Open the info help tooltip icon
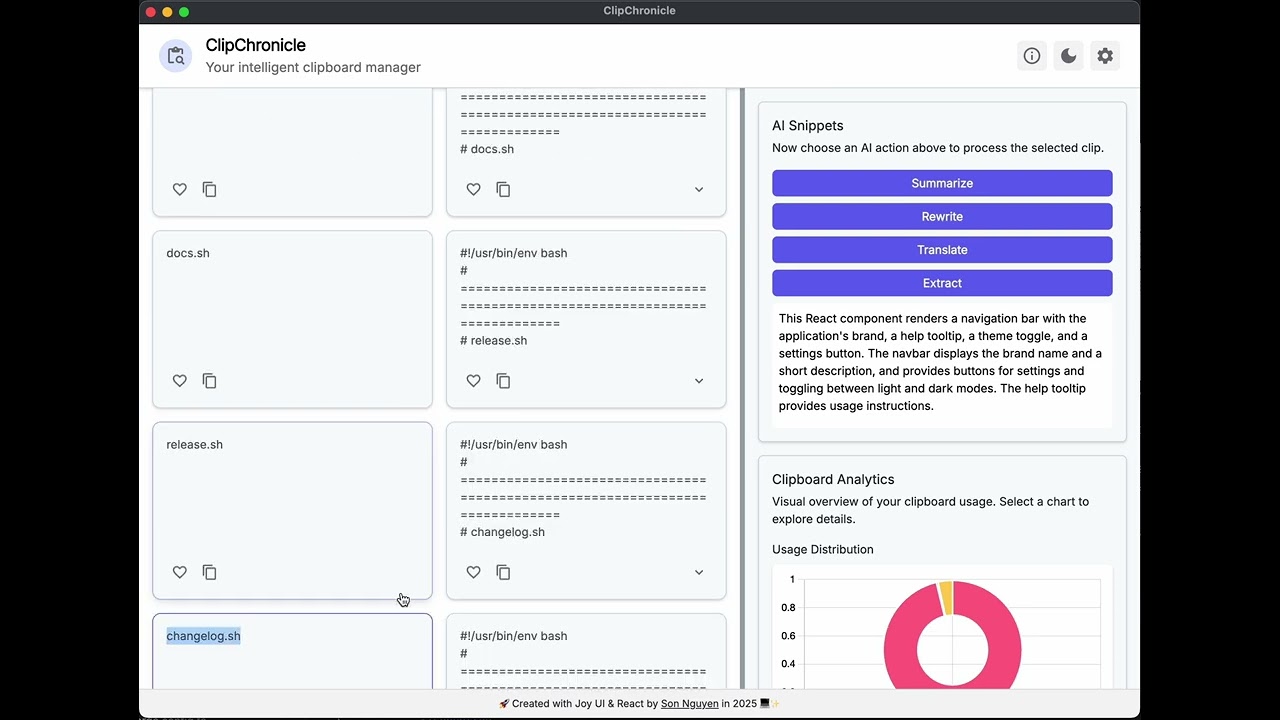 1032,56
